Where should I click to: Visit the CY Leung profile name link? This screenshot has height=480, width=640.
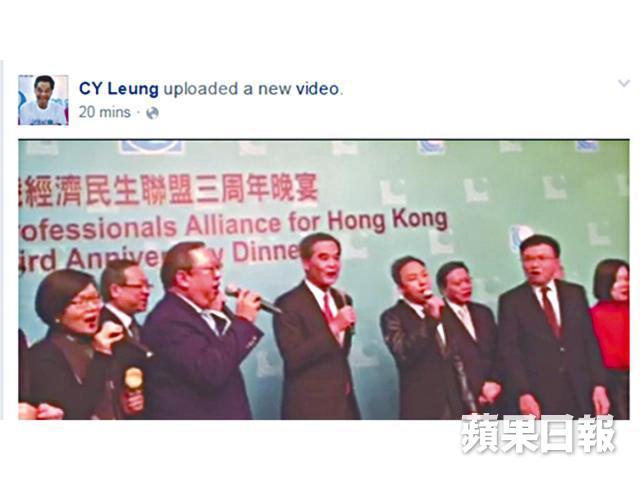pyautogui.click(x=118, y=89)
